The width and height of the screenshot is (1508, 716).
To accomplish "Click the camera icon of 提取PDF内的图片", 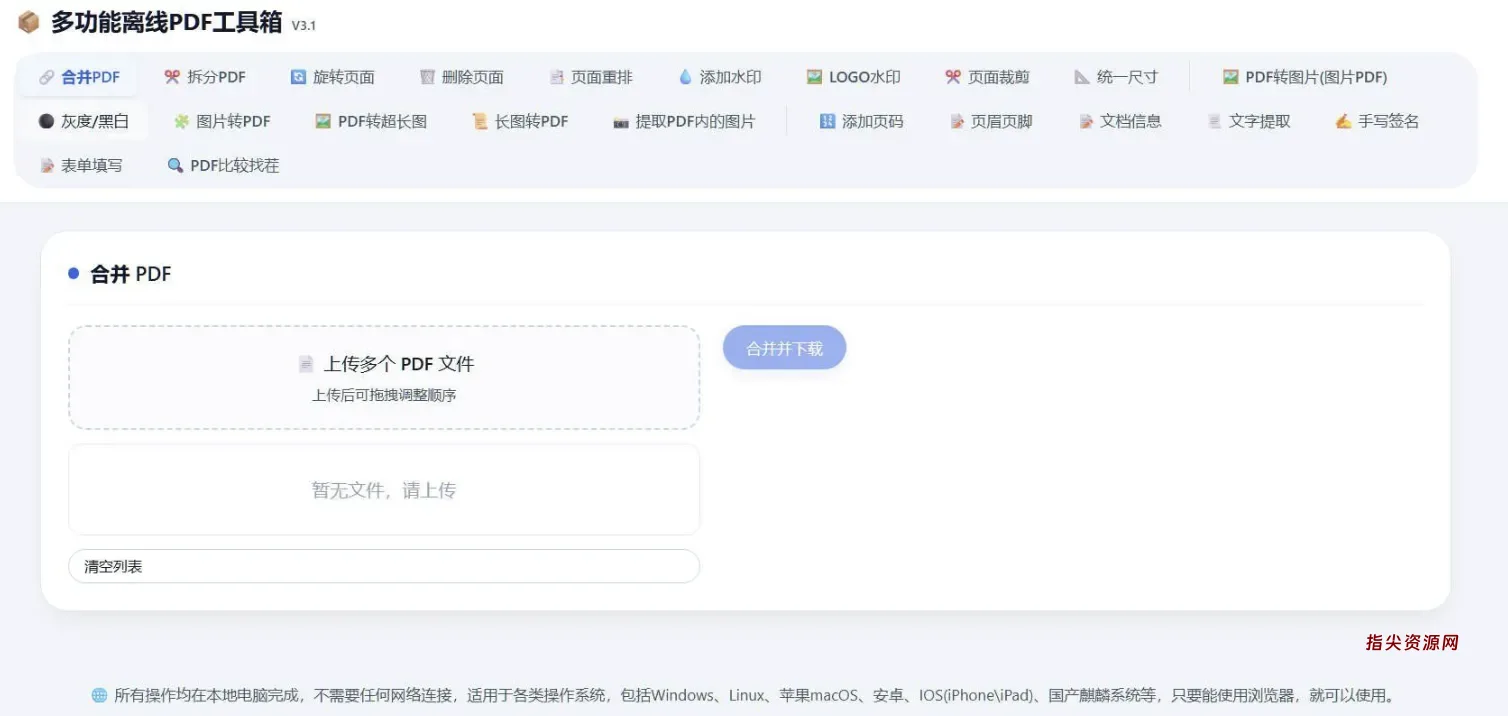I will (x=621, y=121).
